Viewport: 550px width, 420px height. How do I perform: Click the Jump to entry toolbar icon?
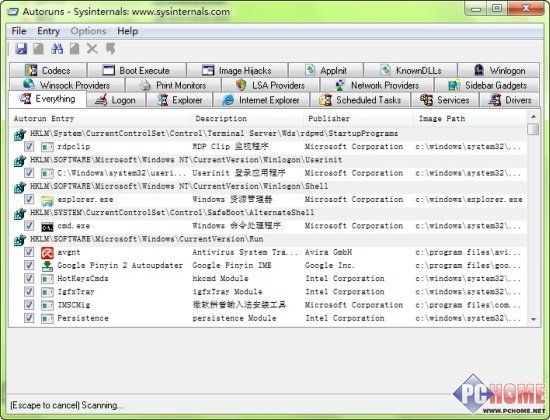(x=110, y=49)
